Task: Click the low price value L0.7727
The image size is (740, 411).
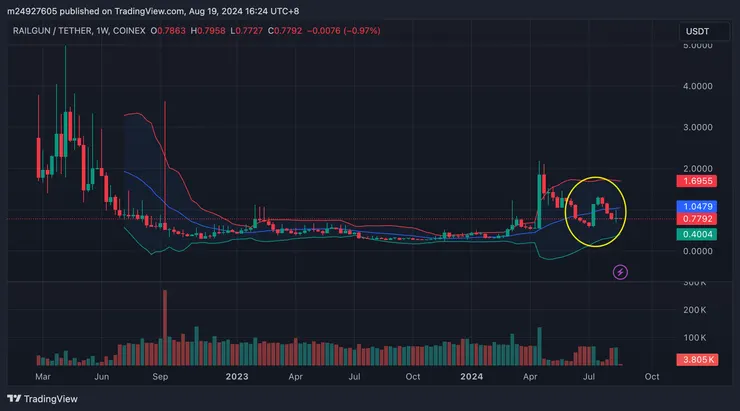Action: [247, 31]
